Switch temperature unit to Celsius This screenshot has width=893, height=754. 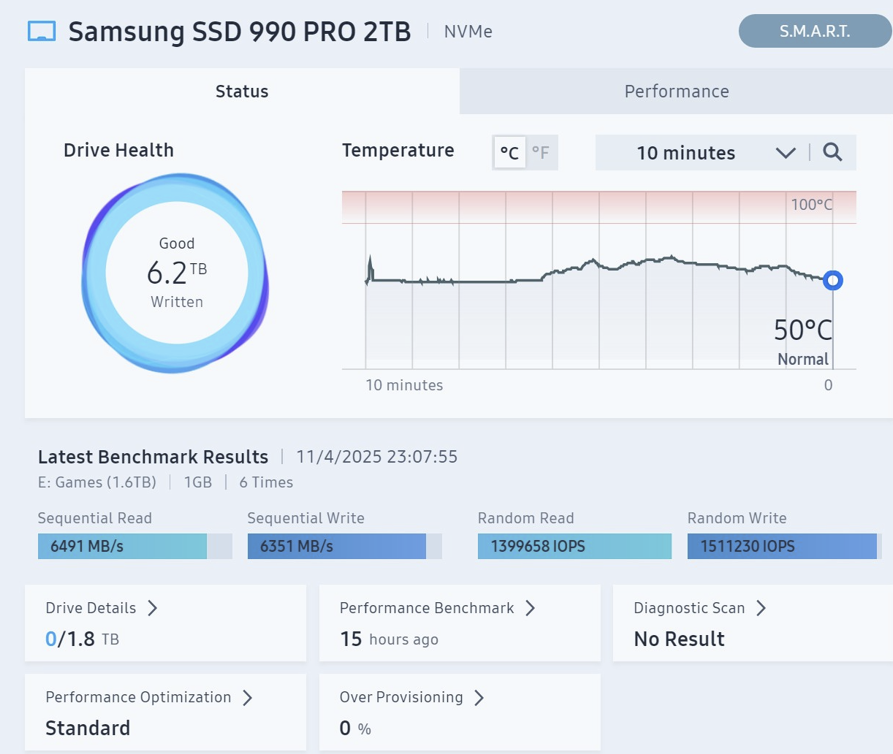point(510,153)
